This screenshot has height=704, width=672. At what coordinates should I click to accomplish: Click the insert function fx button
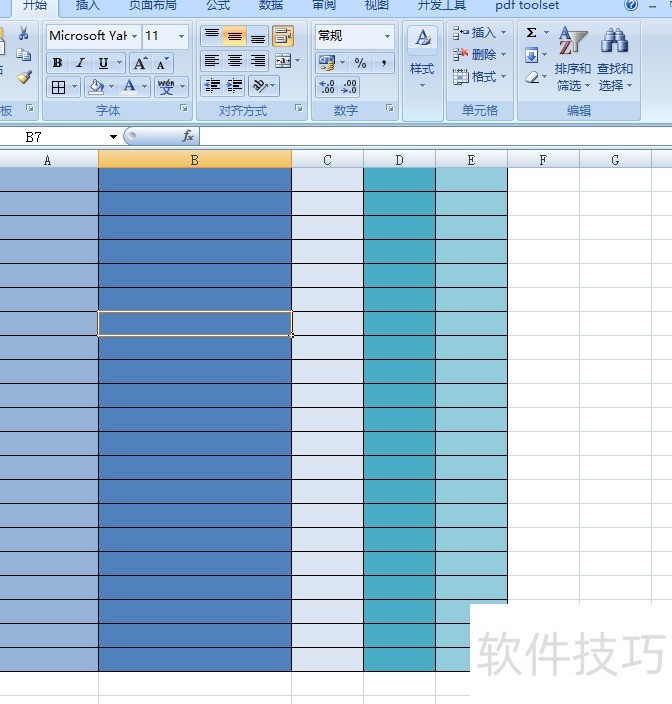tap(188, 136)
